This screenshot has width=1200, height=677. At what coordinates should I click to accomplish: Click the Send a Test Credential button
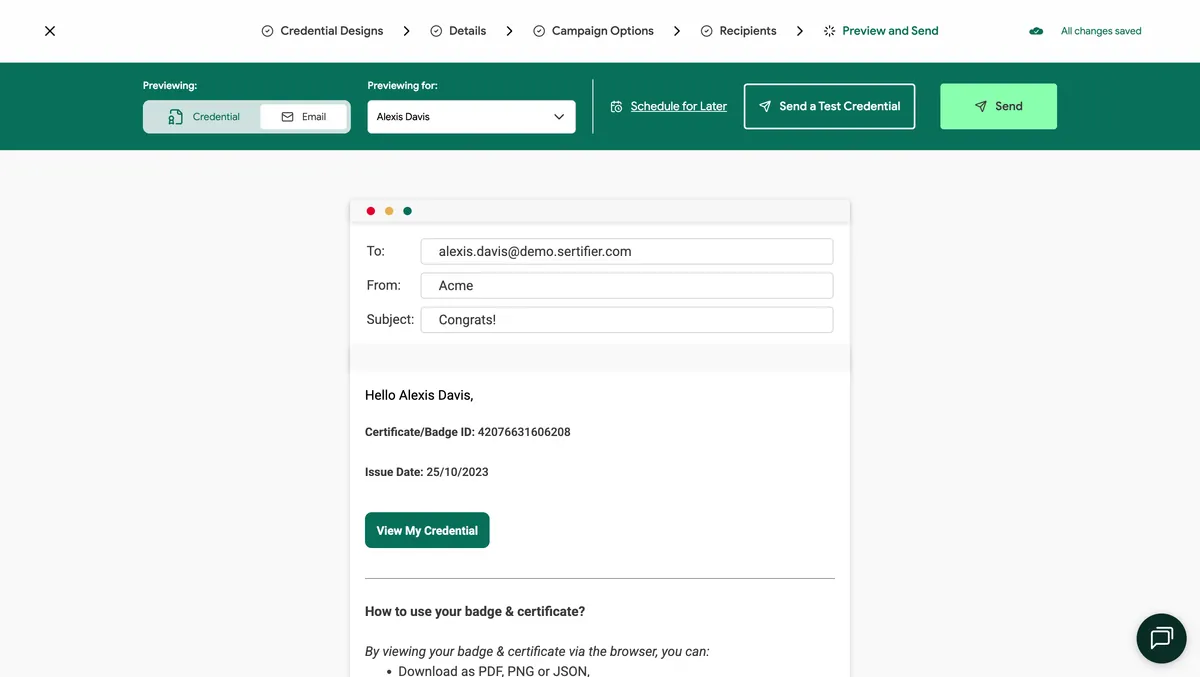coord(829,106)
